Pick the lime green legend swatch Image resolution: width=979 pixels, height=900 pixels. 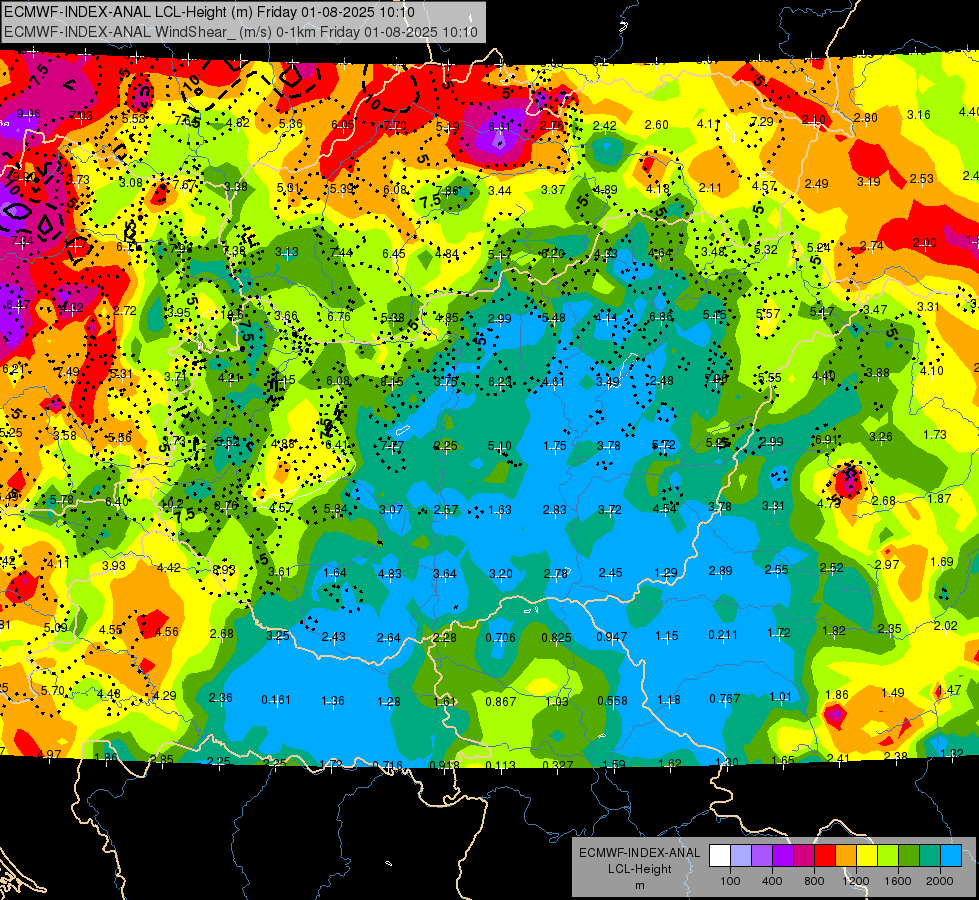[x=888, y=855]
